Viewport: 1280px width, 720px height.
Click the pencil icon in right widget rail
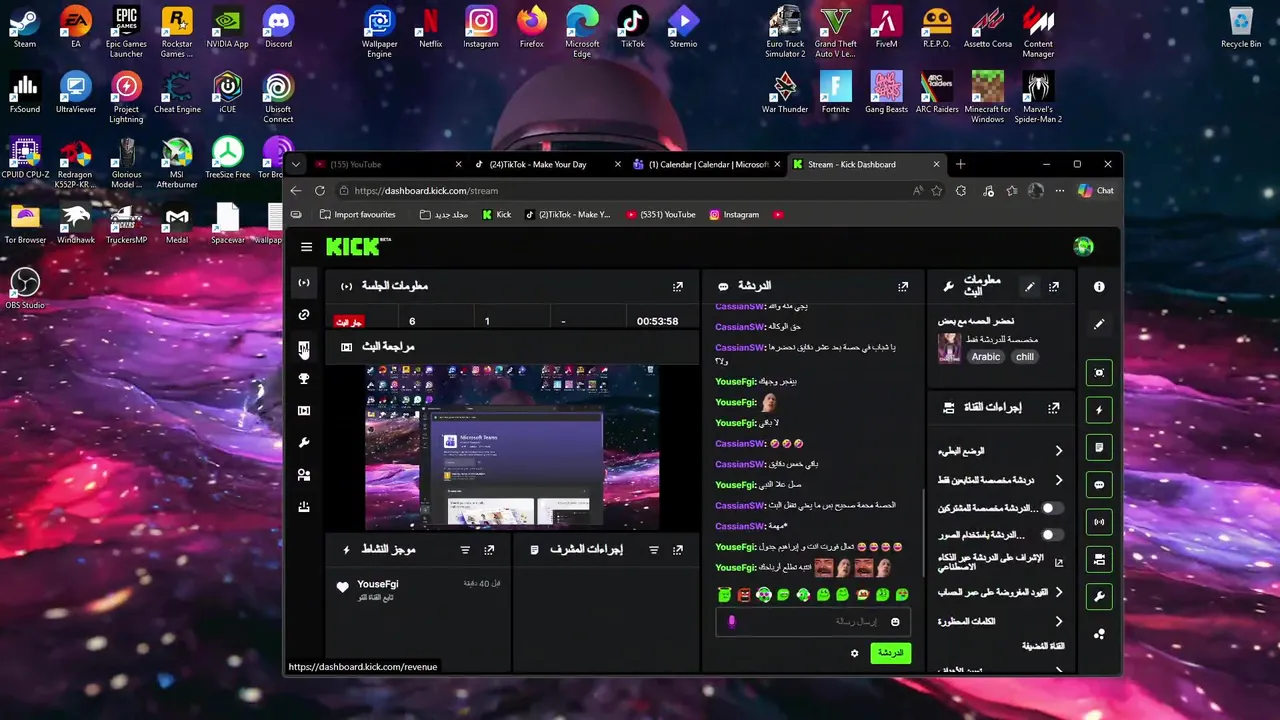[1099, 324]
